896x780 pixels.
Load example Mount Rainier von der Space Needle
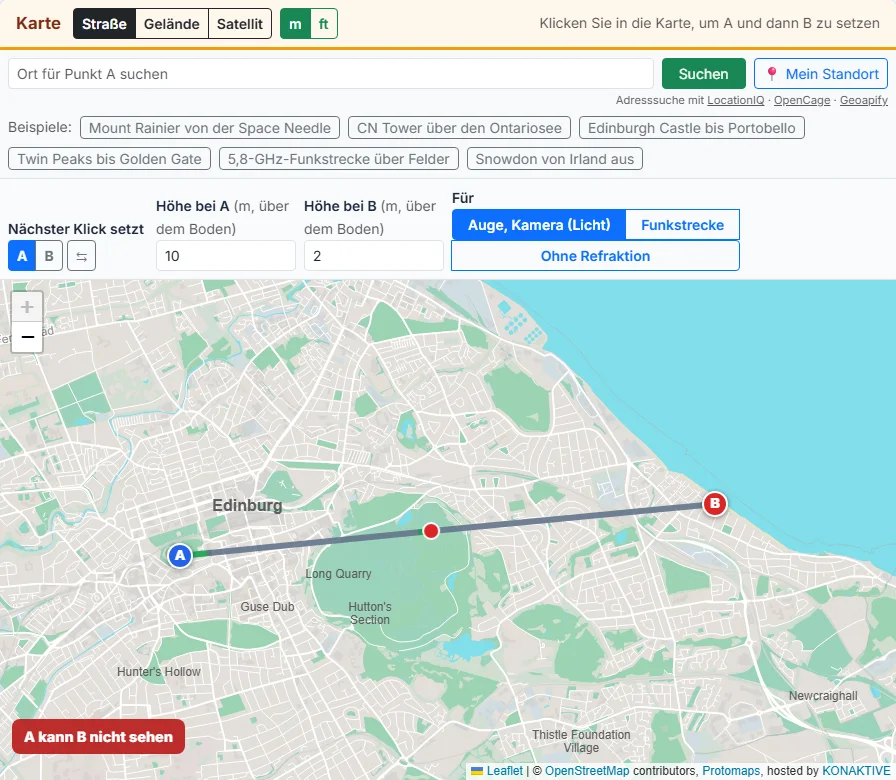210,128
